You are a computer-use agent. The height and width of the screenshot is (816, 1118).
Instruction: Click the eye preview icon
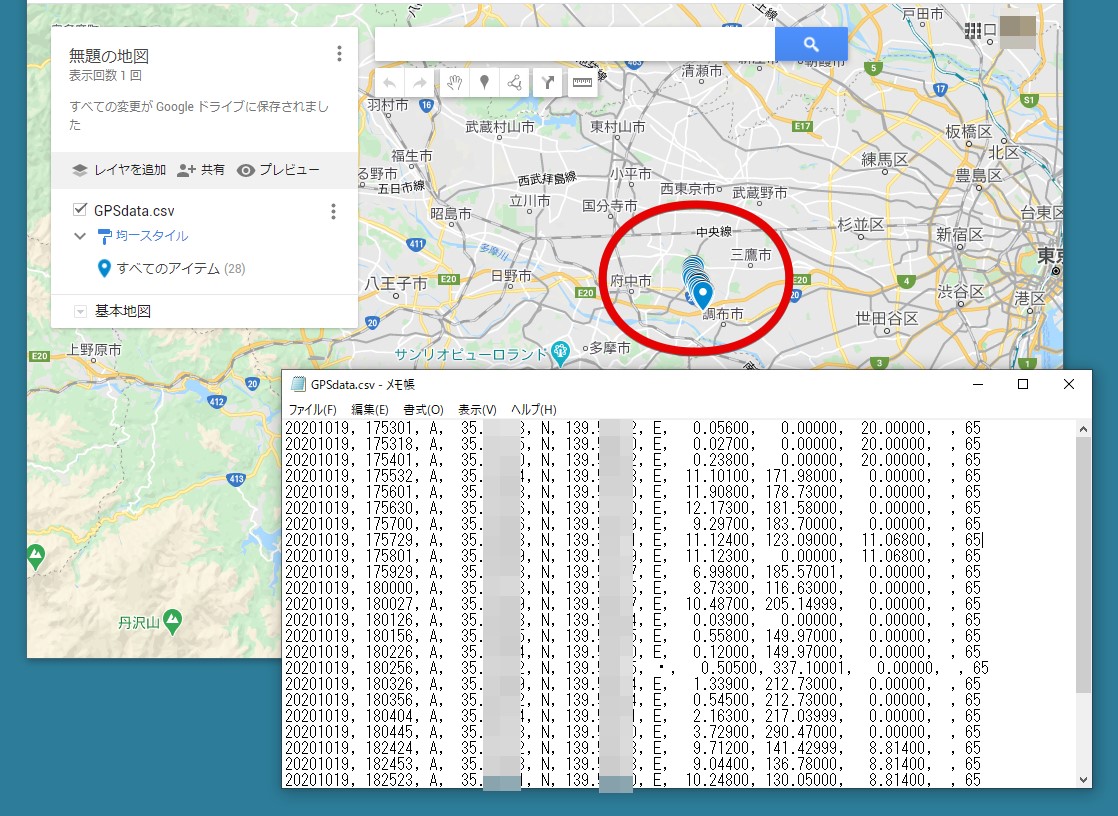[246, 170]
